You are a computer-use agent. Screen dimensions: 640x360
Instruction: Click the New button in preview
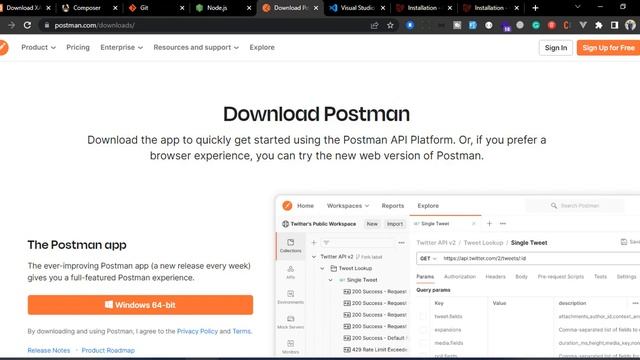(x=372, y=224)
